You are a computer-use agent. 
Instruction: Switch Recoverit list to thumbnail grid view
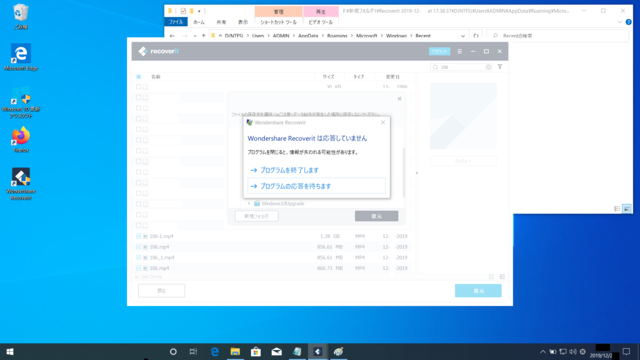click(x=491, y=277)
